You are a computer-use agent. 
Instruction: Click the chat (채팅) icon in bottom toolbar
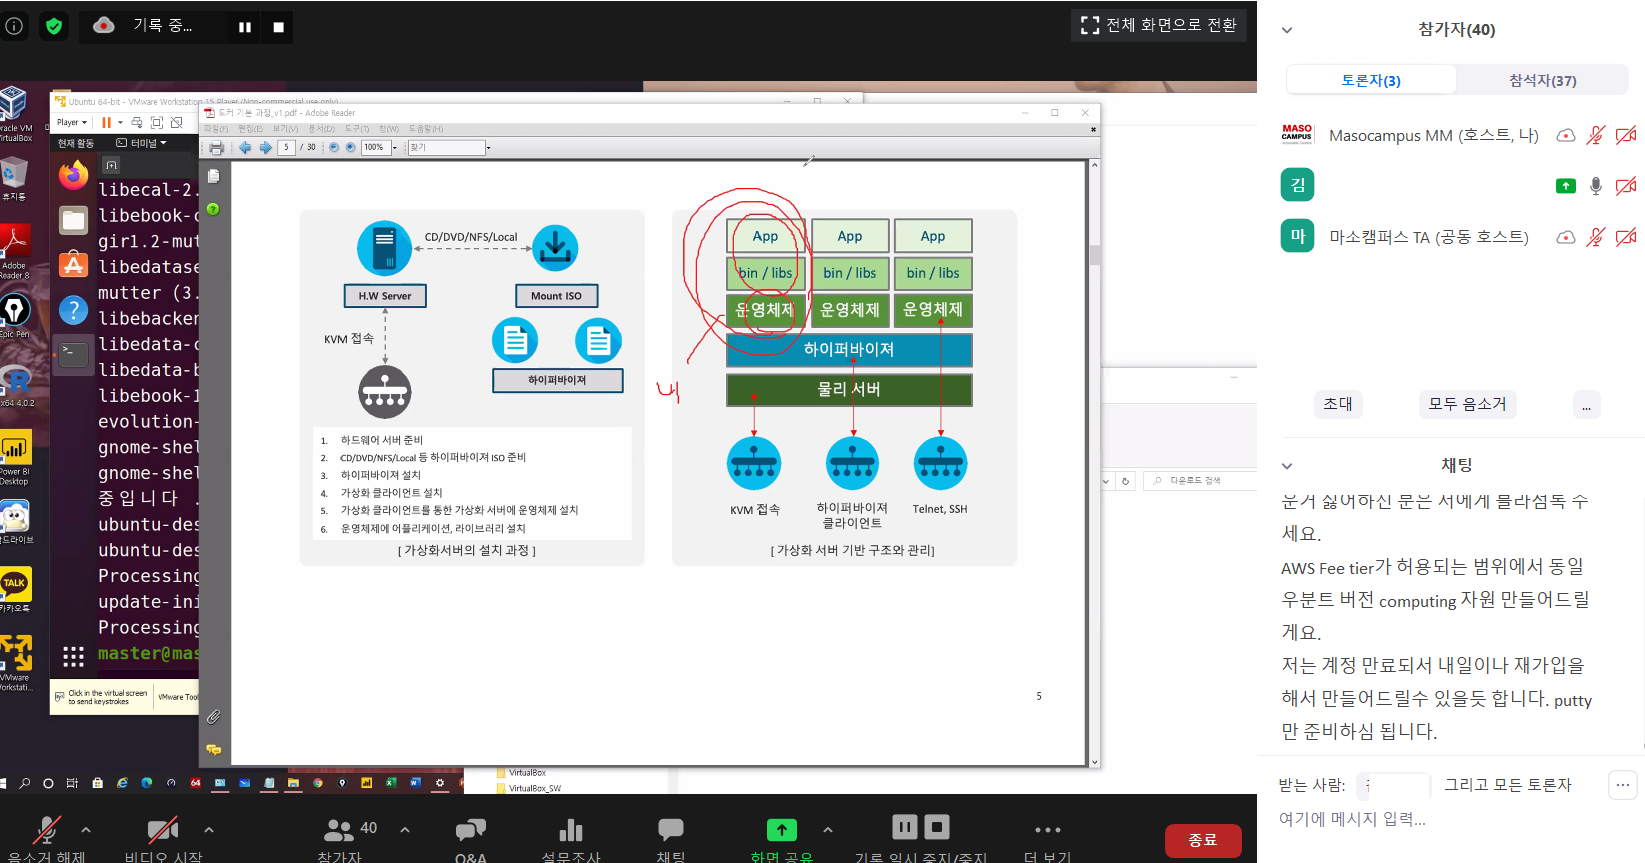[671, 830]
